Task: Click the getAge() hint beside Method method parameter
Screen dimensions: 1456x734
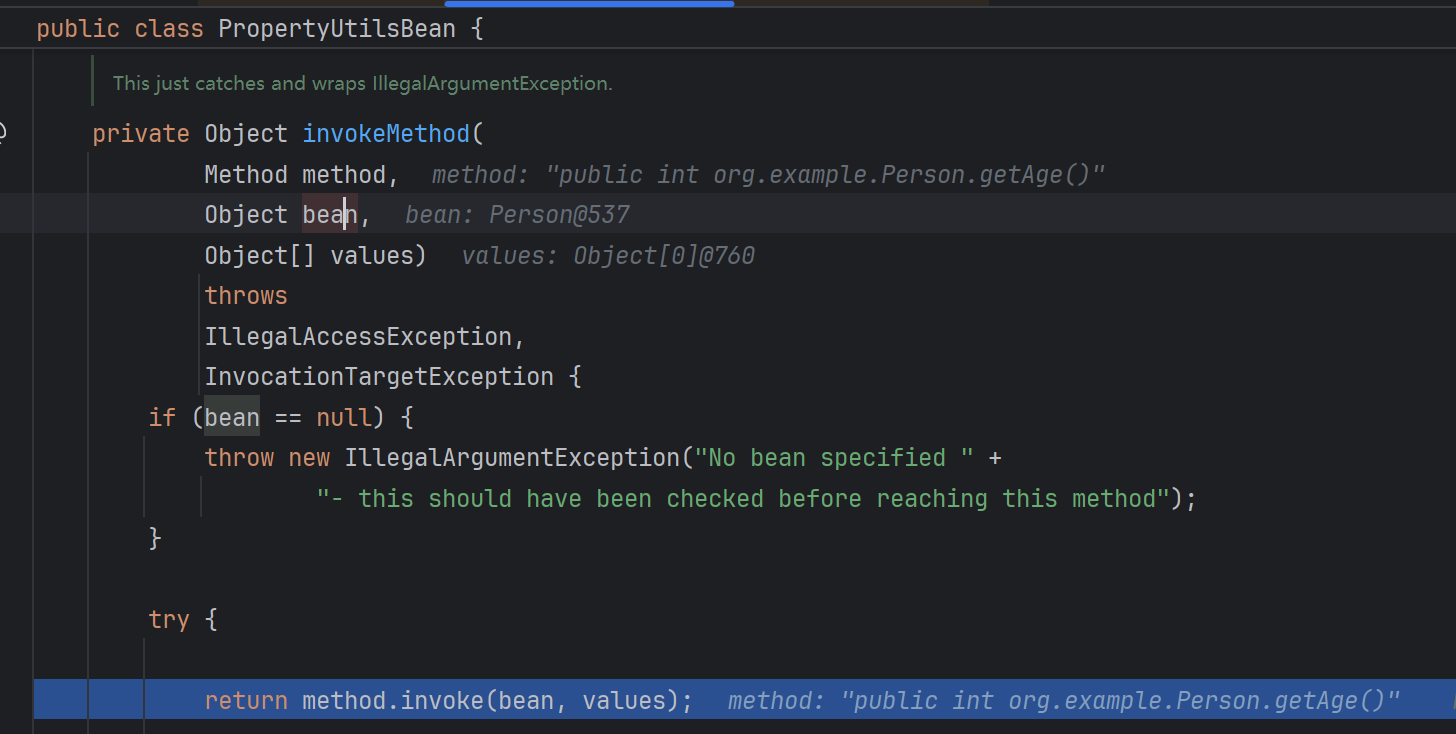Action: (767, 175)
